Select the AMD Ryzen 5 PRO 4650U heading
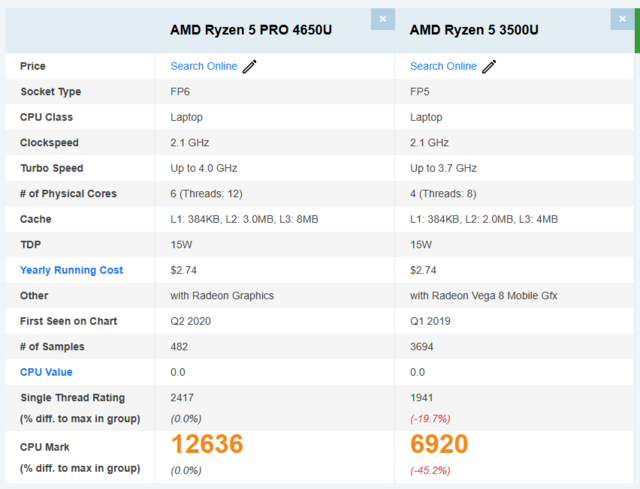This screenshot has width=640, height=489. pyautogui.click(x=251, y=30)
